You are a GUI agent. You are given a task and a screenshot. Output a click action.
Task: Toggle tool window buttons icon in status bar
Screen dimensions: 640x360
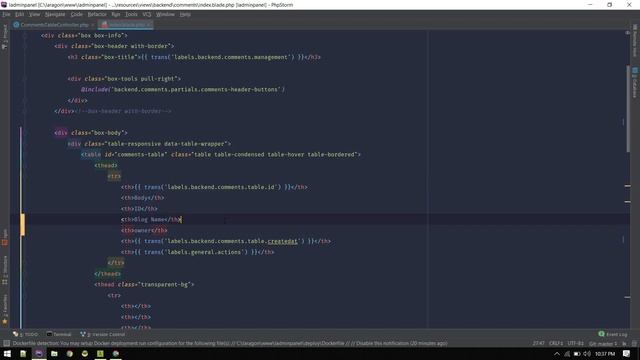point(6,343)
